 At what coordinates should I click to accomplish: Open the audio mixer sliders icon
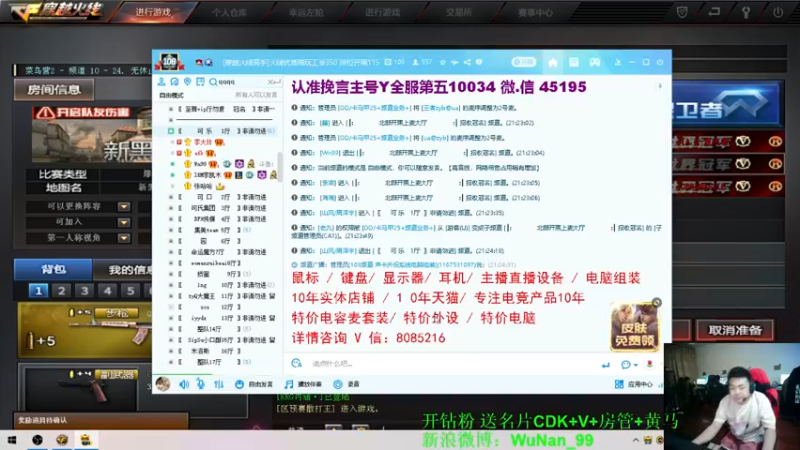click(x=219, y=384)
